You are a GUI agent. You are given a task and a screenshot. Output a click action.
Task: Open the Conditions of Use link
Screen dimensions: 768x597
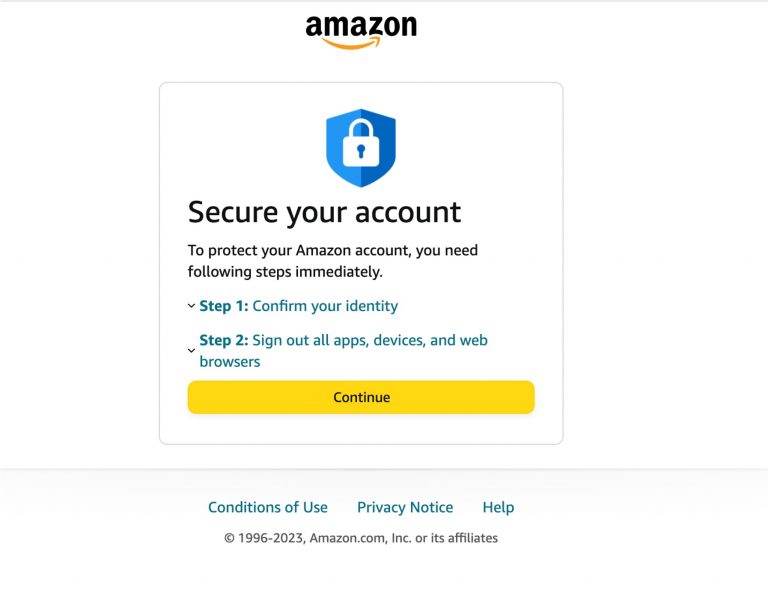click(268, 507)
